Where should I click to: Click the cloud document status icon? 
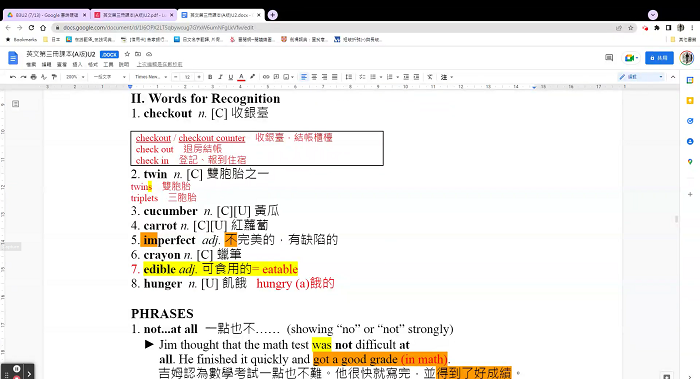click(x=149, y=54)
